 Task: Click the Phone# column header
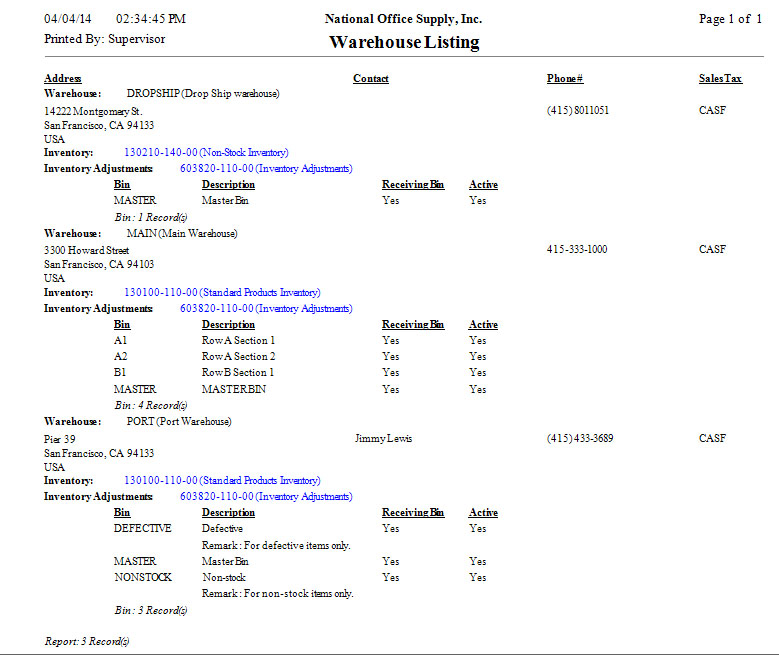(565, 79)
